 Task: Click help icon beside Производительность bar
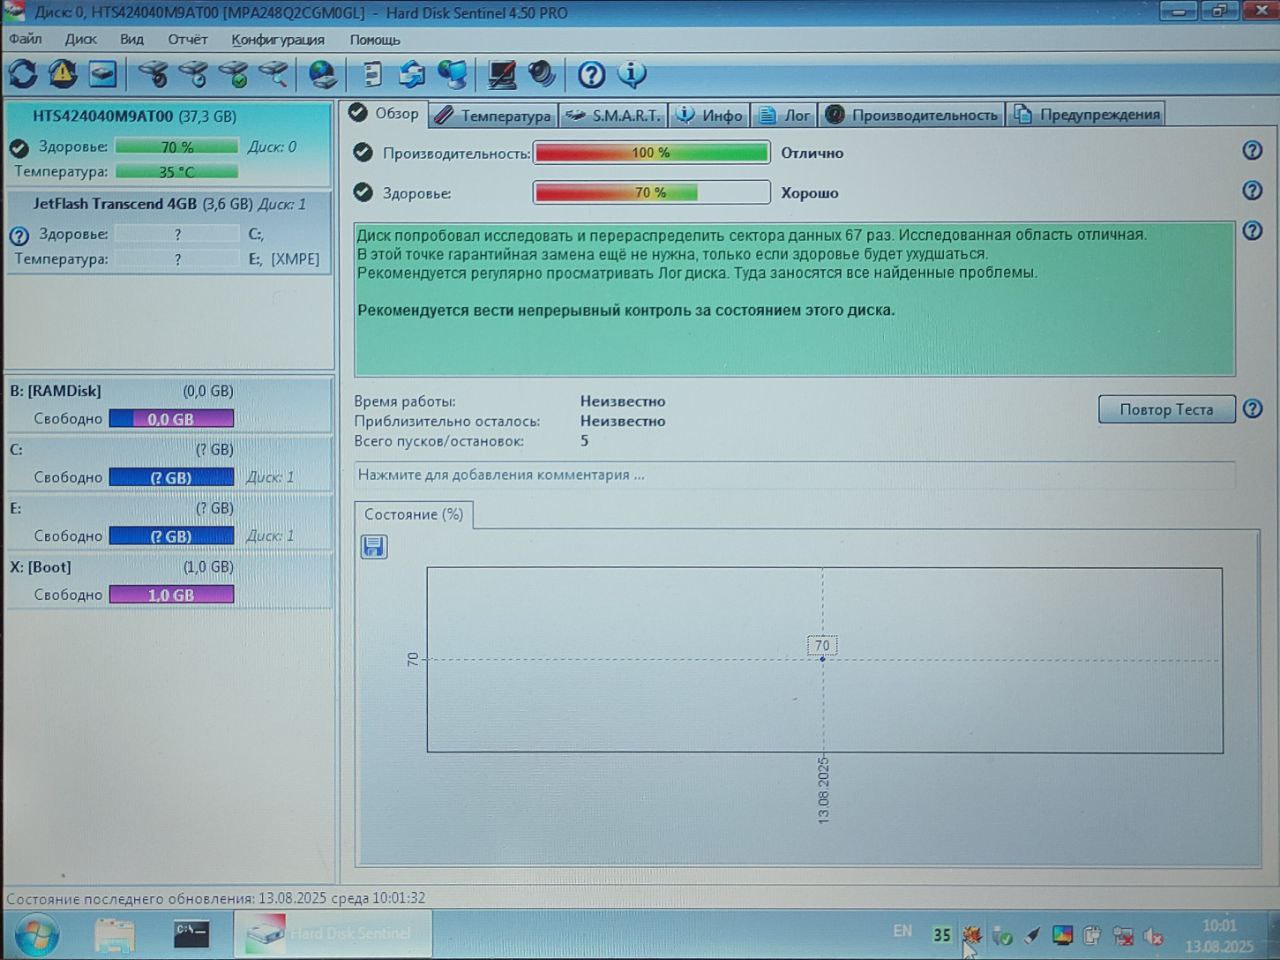click(x=1252, y=151)
